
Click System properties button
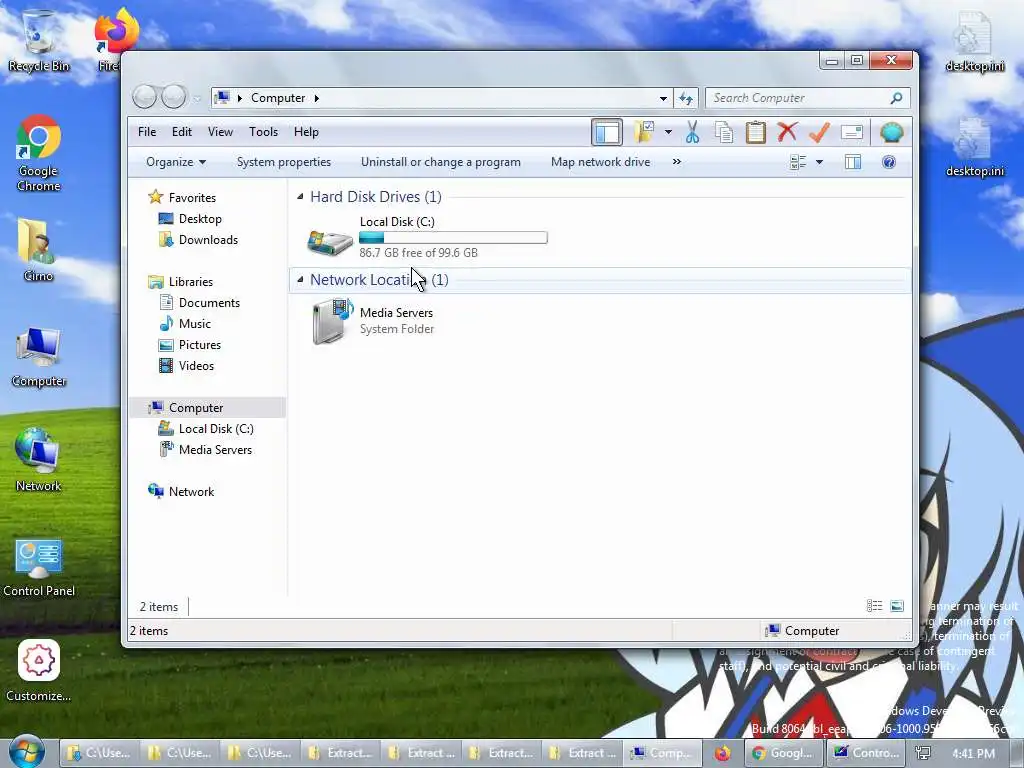click(x=283, y=162)
